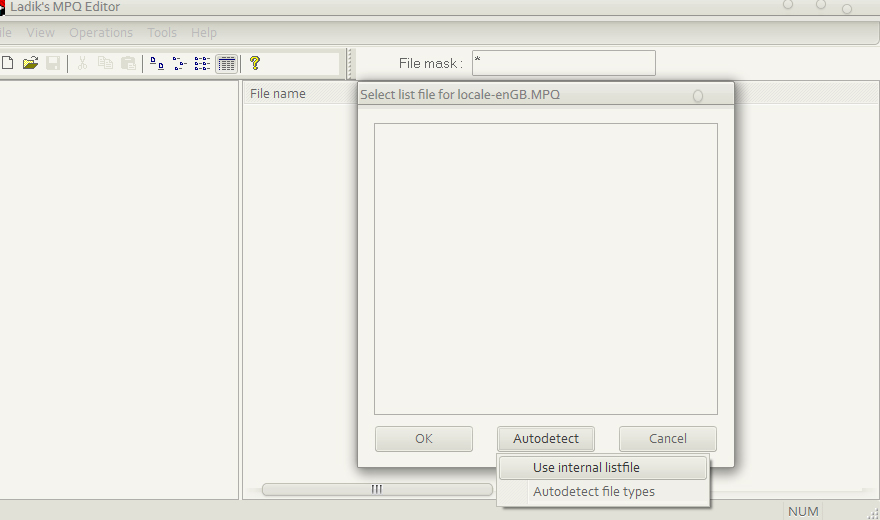Click into the File mask field

[x=563, y=63]
